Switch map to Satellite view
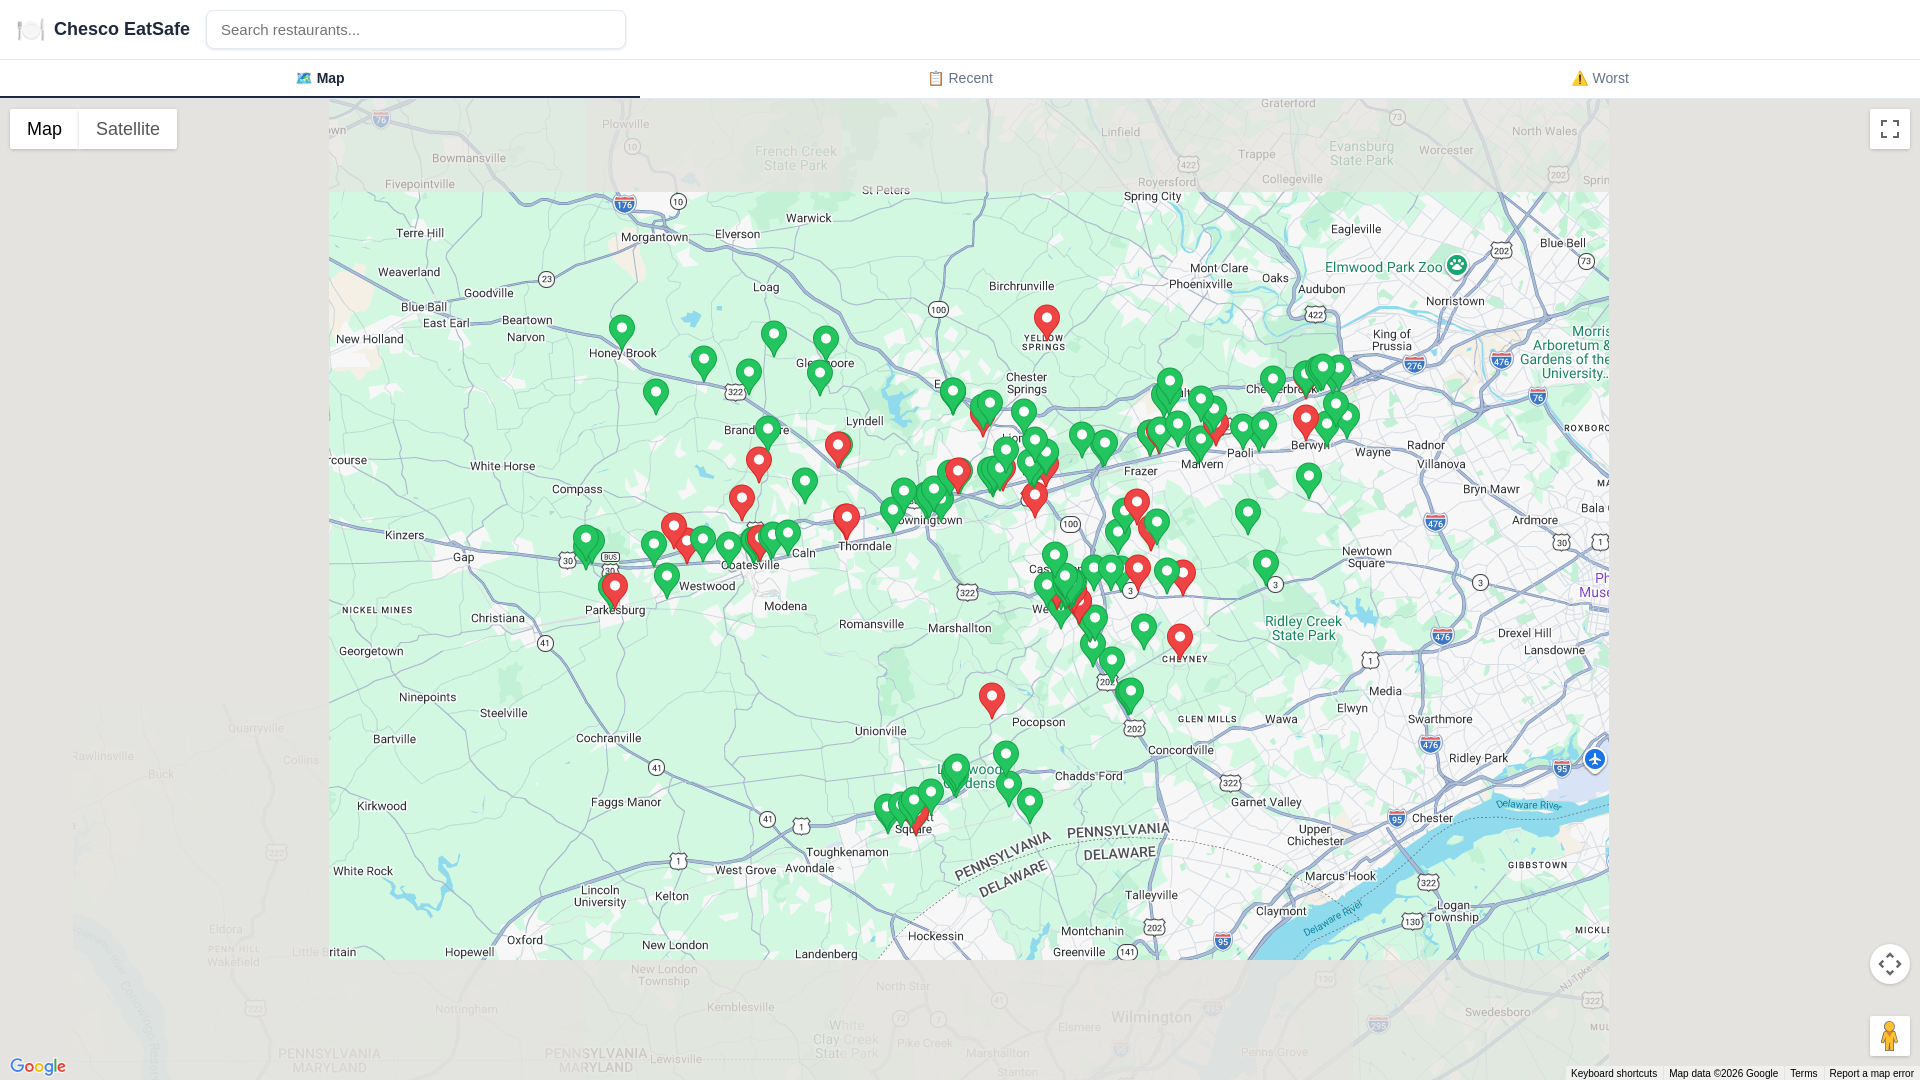 (x=128, y=129)
